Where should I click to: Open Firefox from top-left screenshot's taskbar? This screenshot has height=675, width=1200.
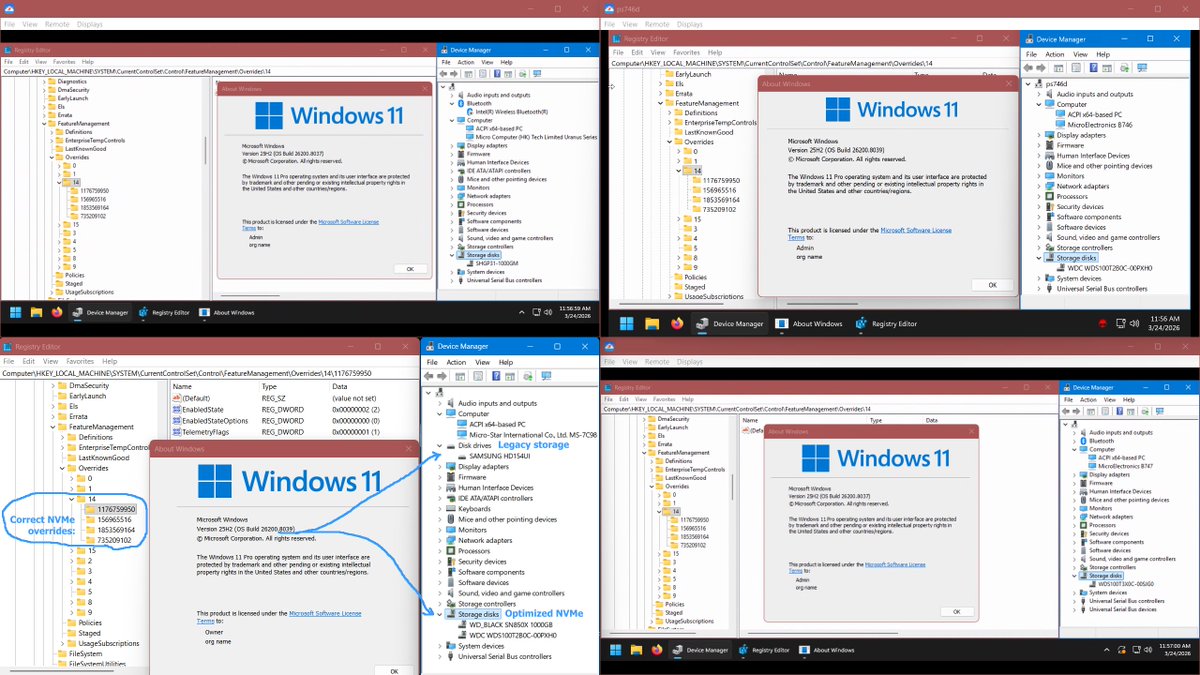pos(57,312)
